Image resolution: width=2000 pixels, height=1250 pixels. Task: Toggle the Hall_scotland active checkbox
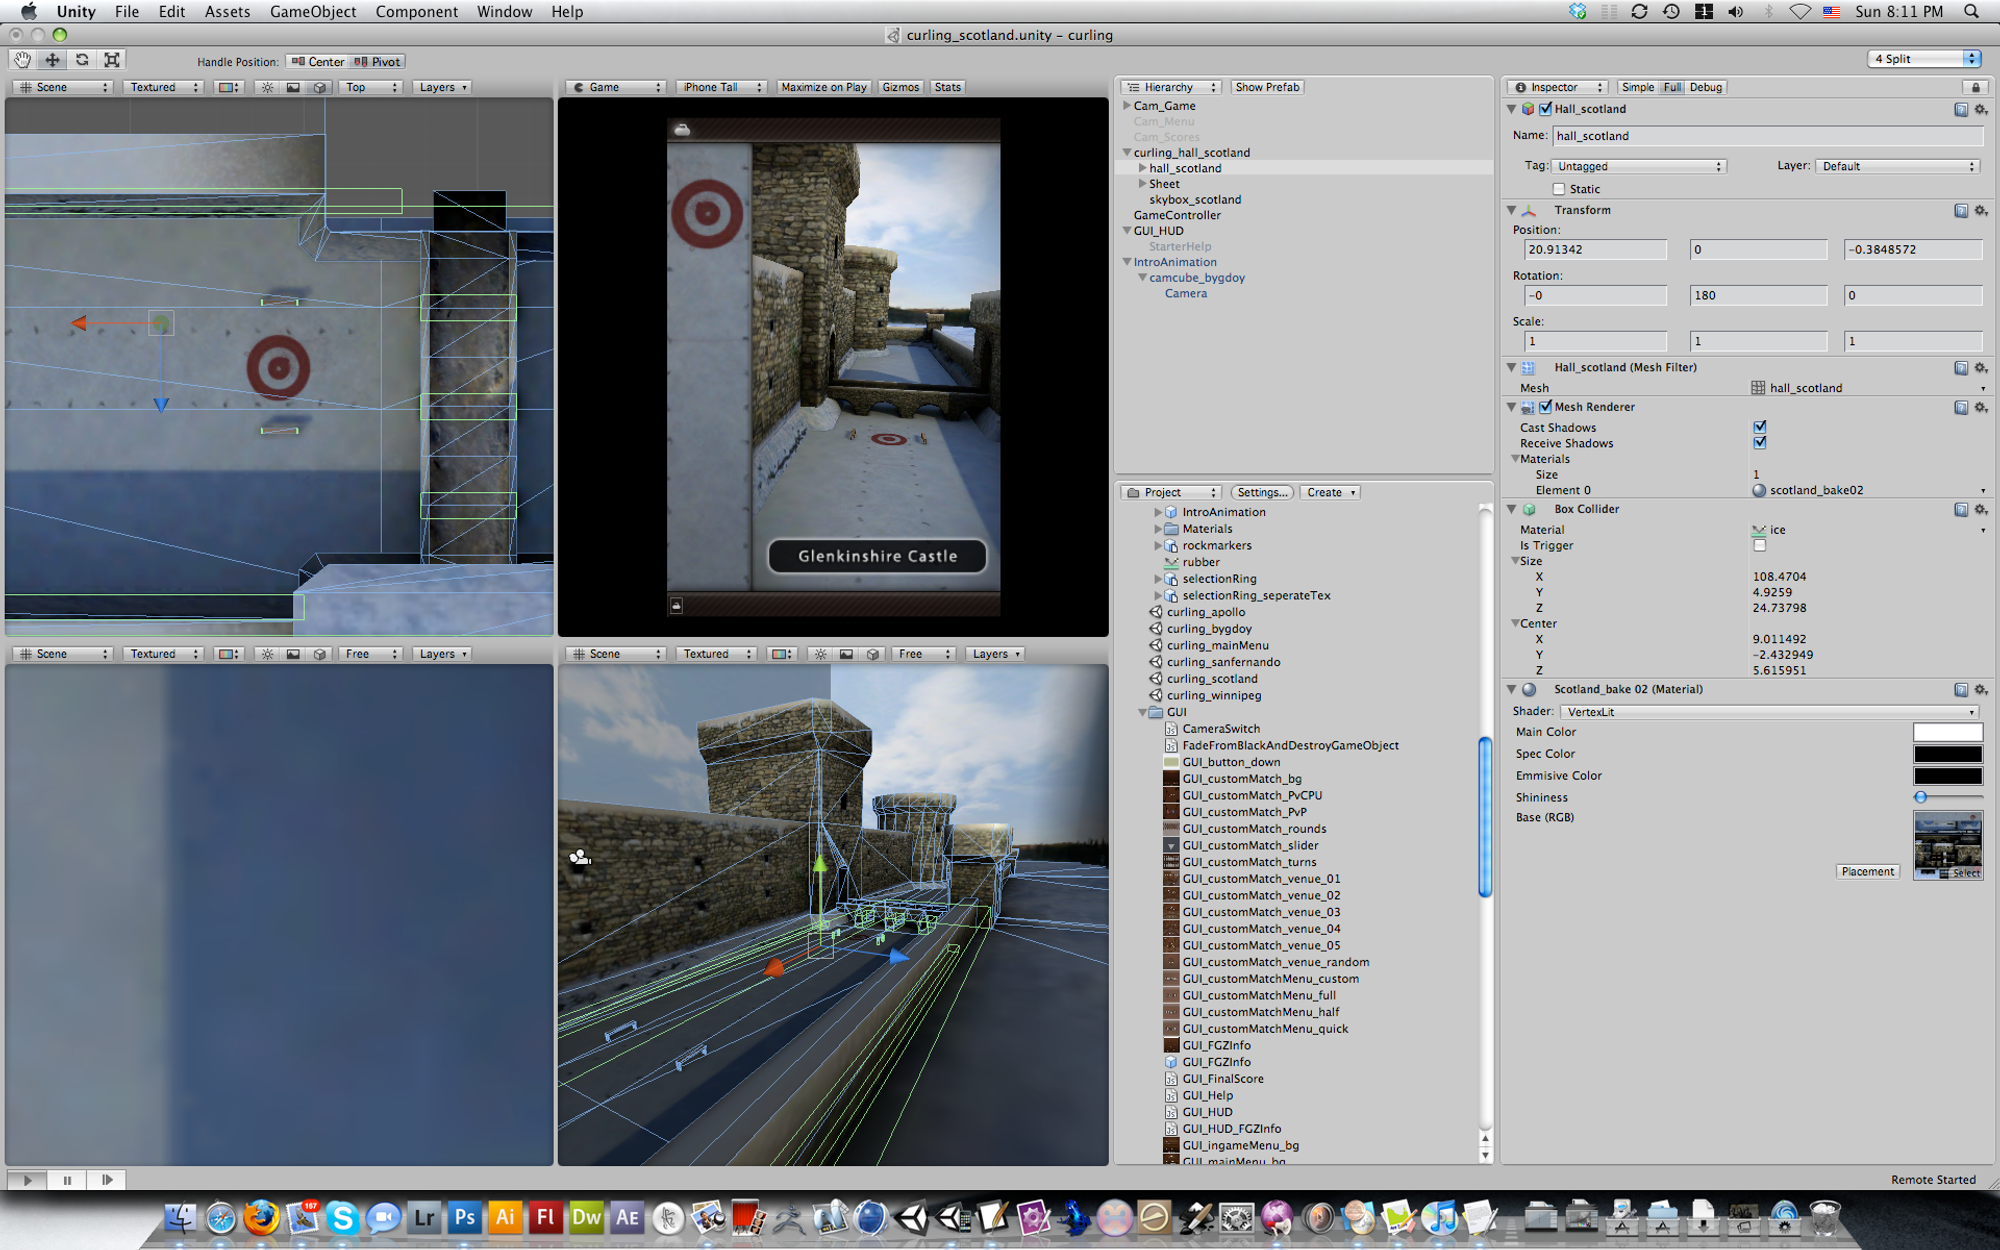click(1545, 109)
